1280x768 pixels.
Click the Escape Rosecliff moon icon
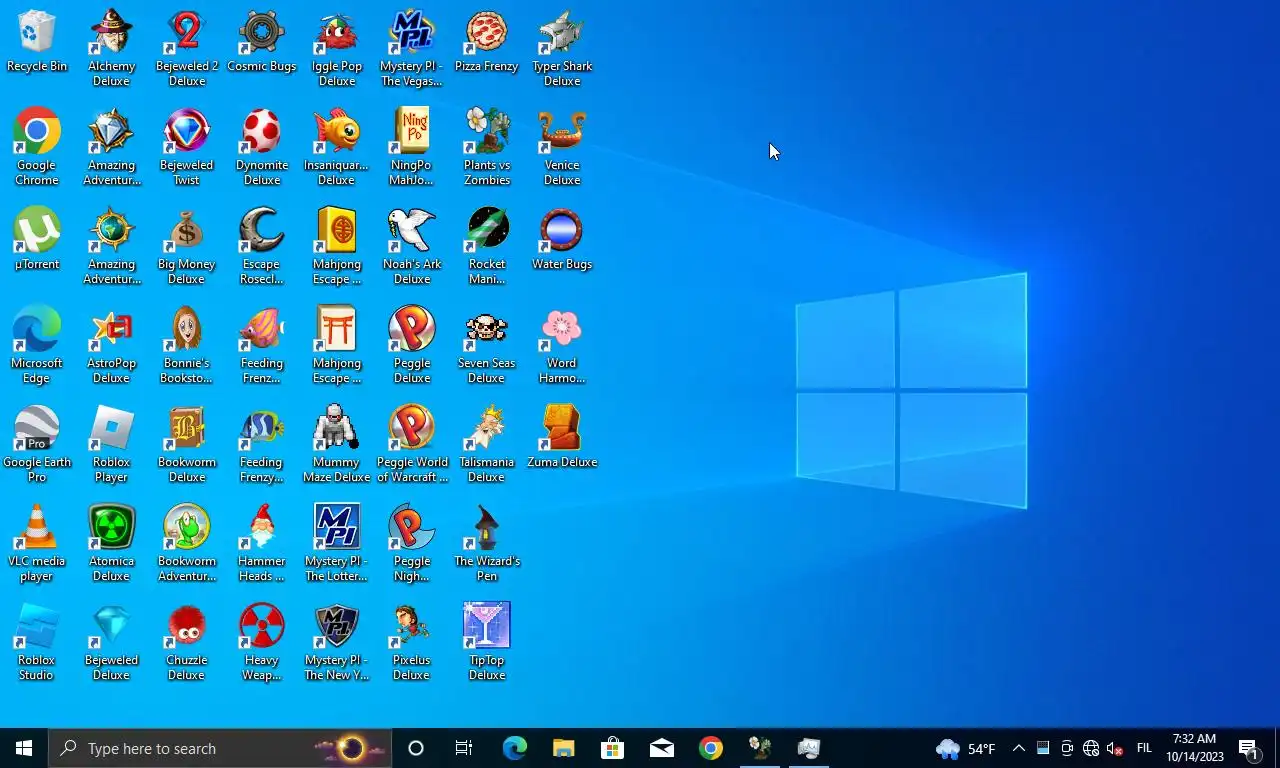click(x=262, y=246)
